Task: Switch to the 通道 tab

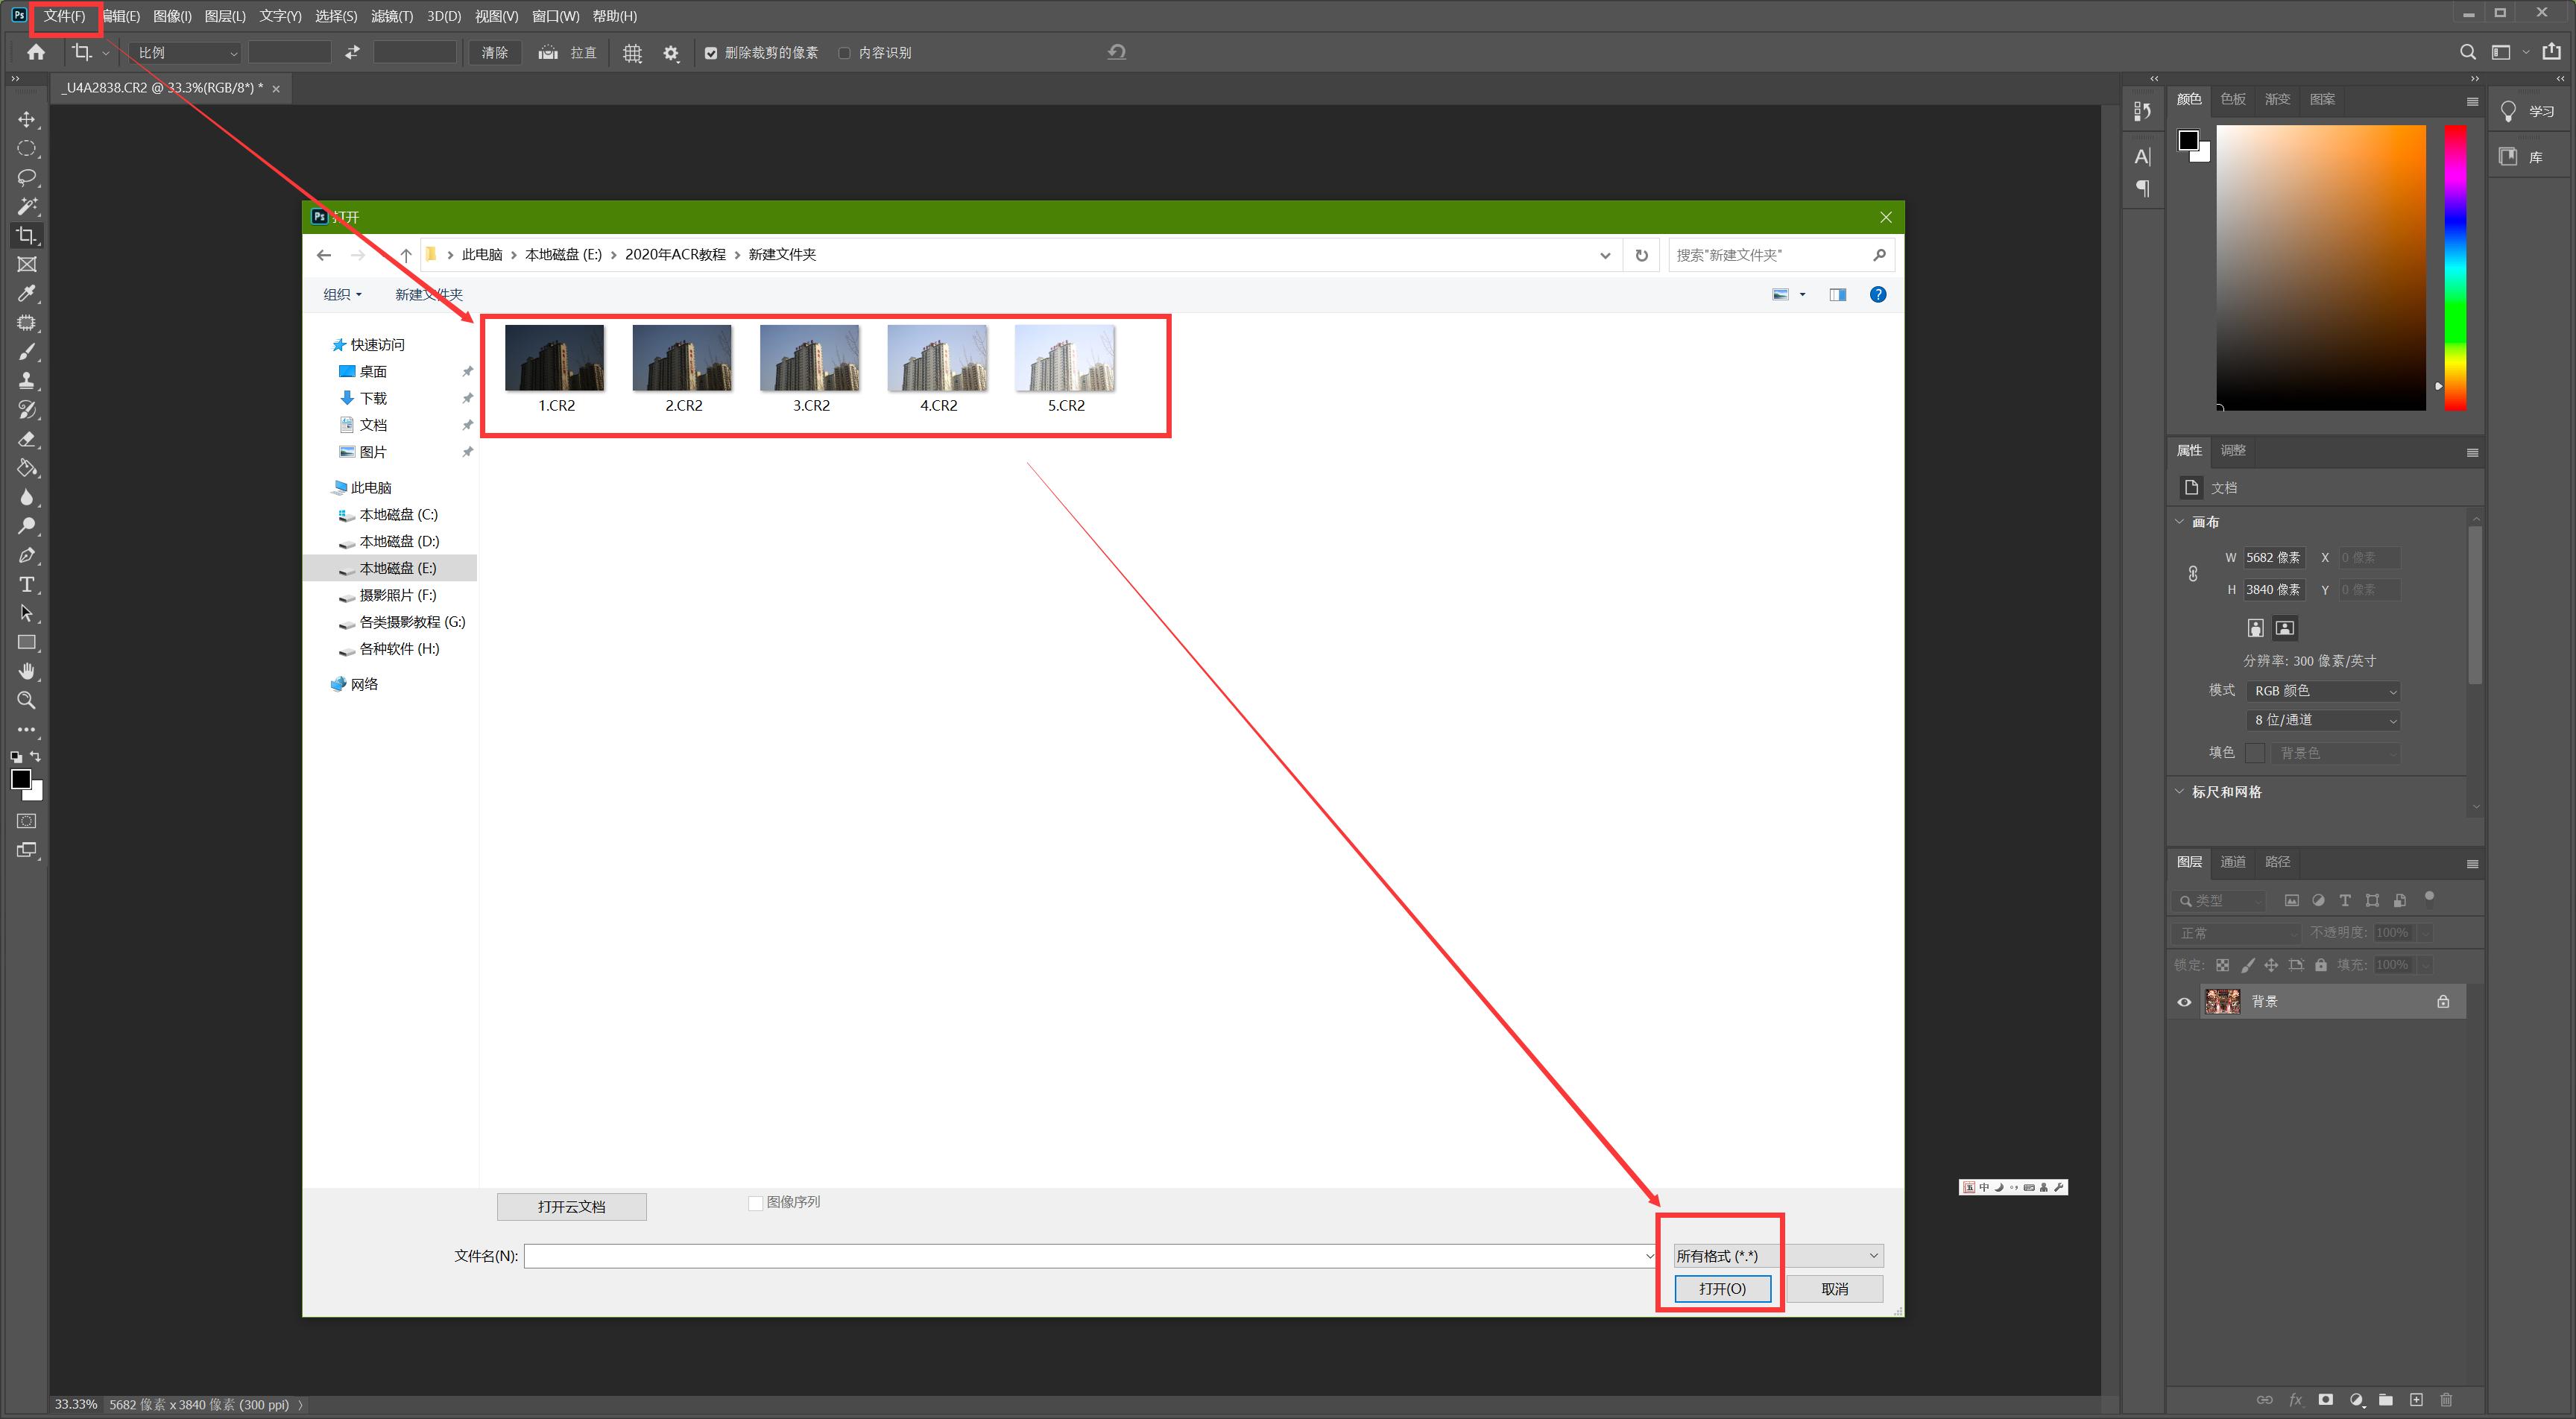Action: coord(2233,862)
